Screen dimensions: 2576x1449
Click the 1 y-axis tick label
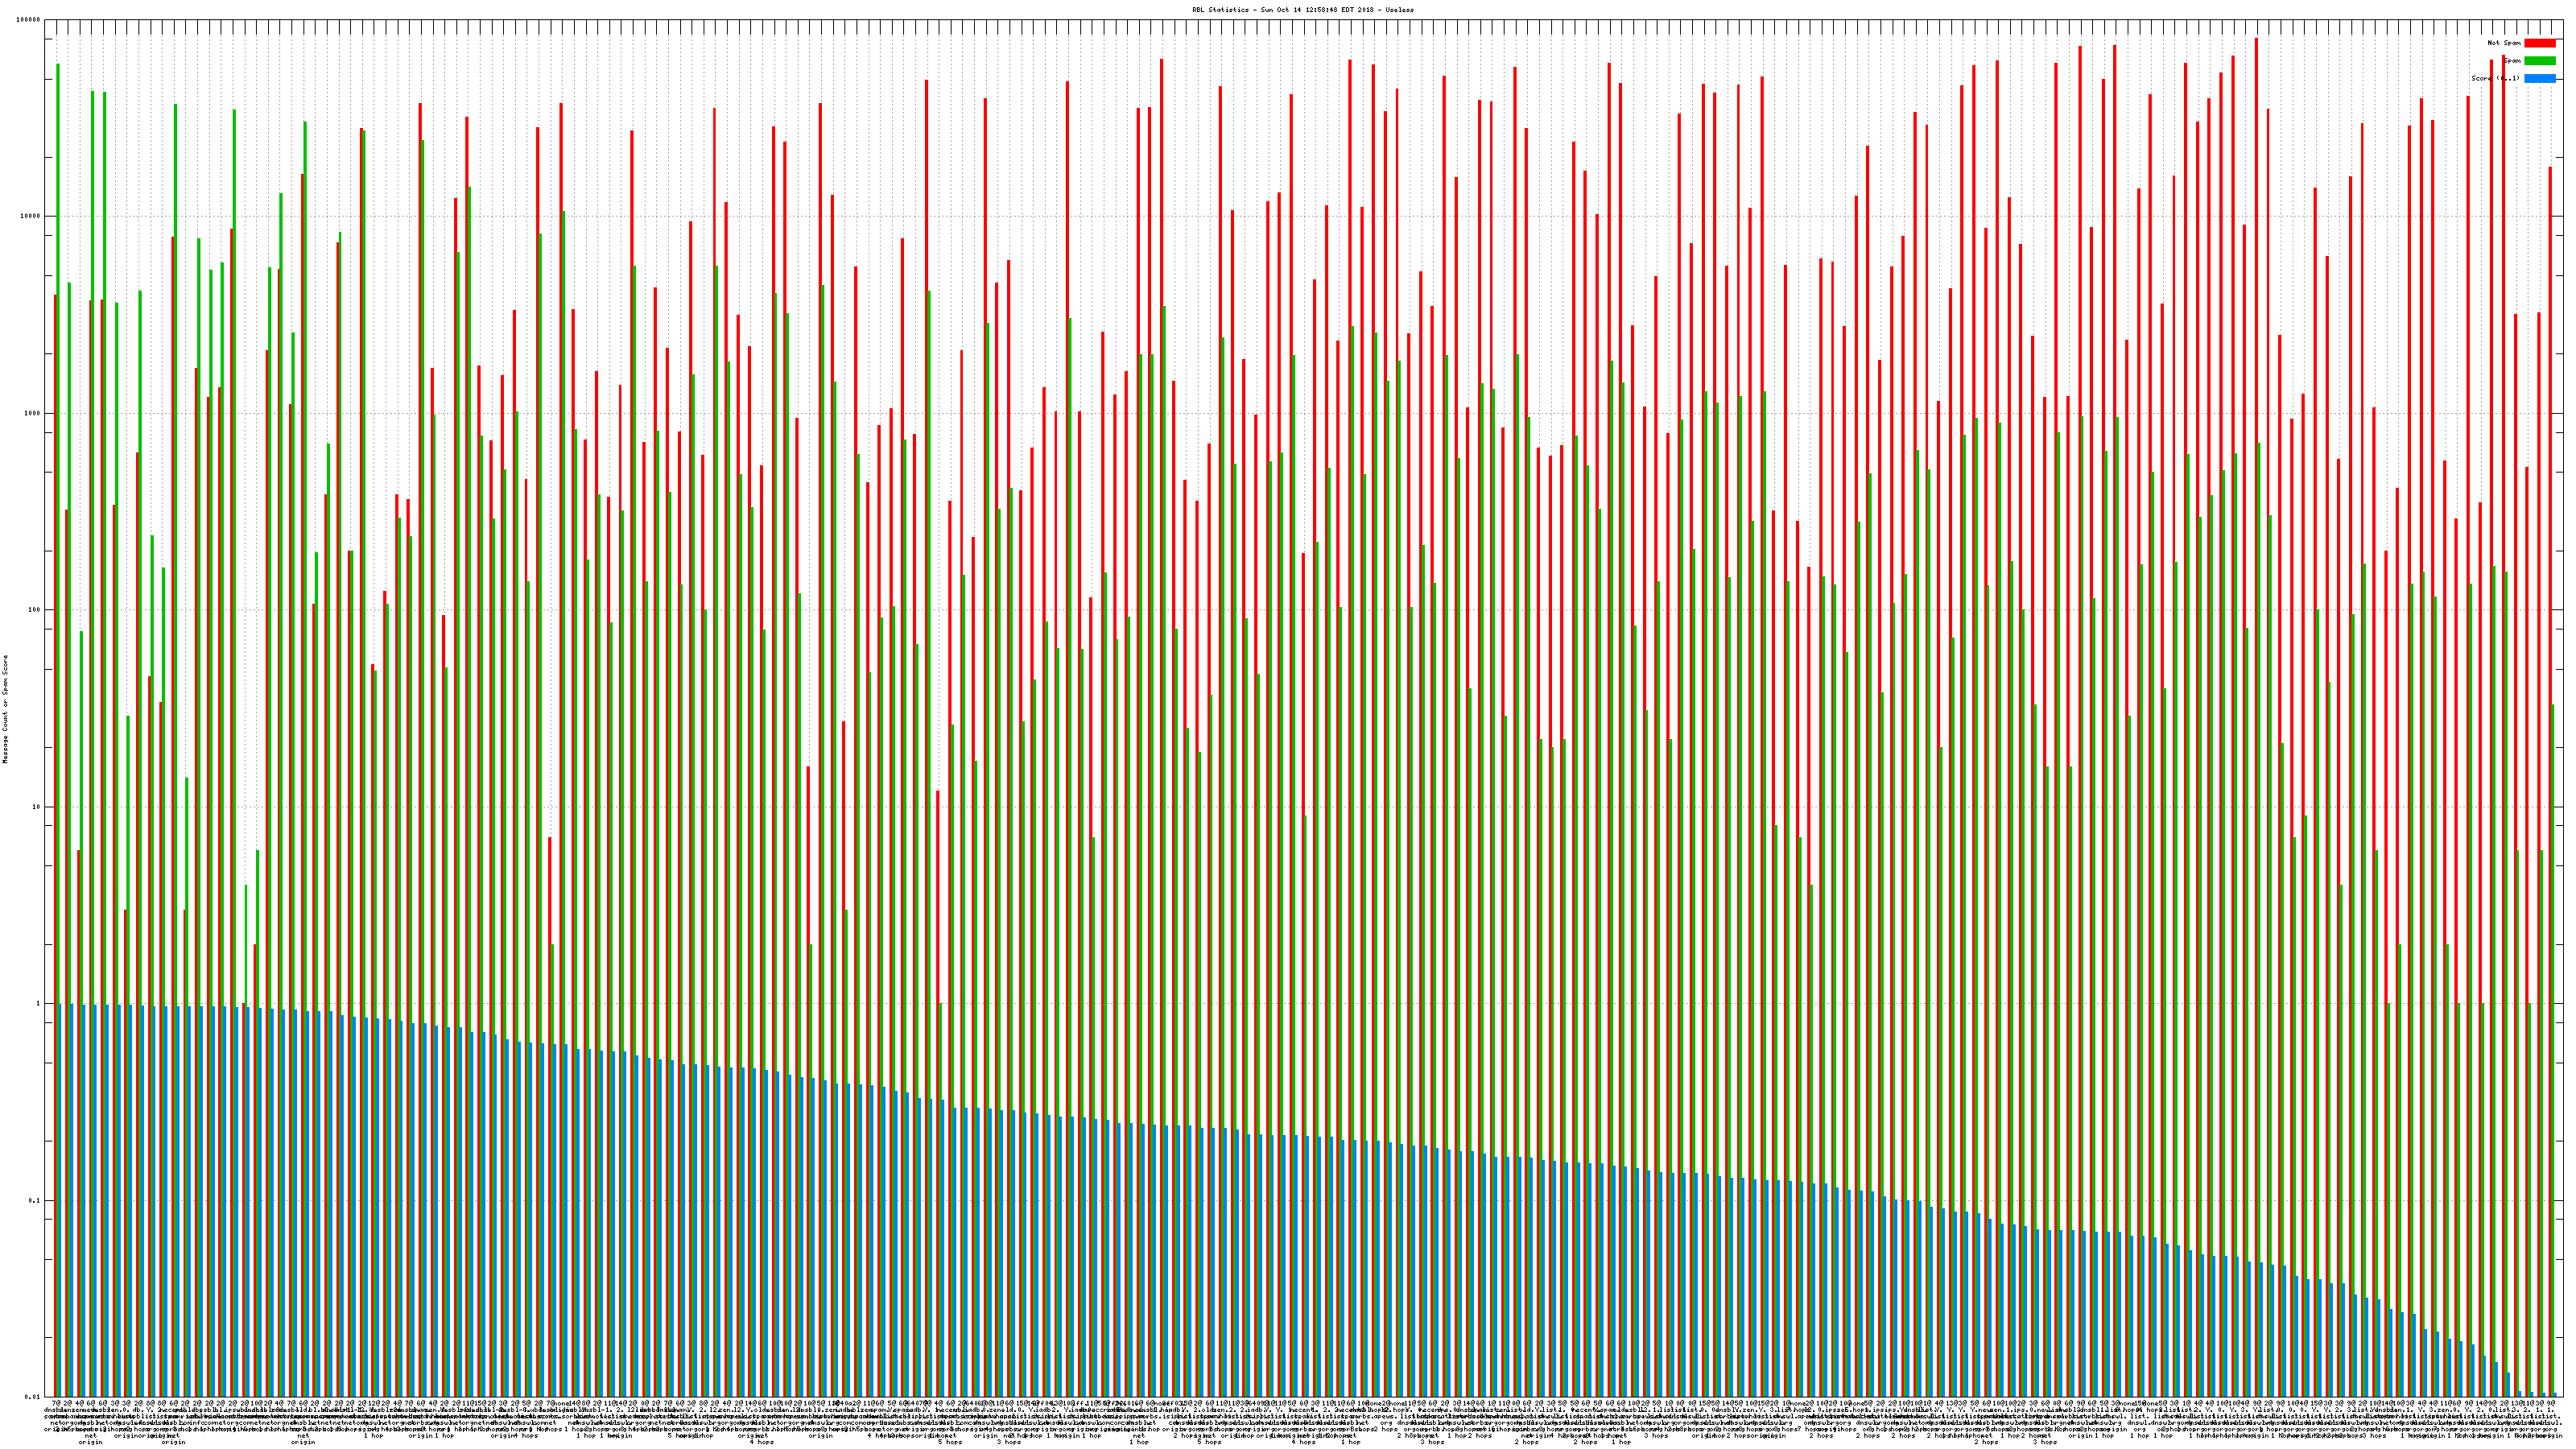pyautogui.click(x=39, y=1003)
